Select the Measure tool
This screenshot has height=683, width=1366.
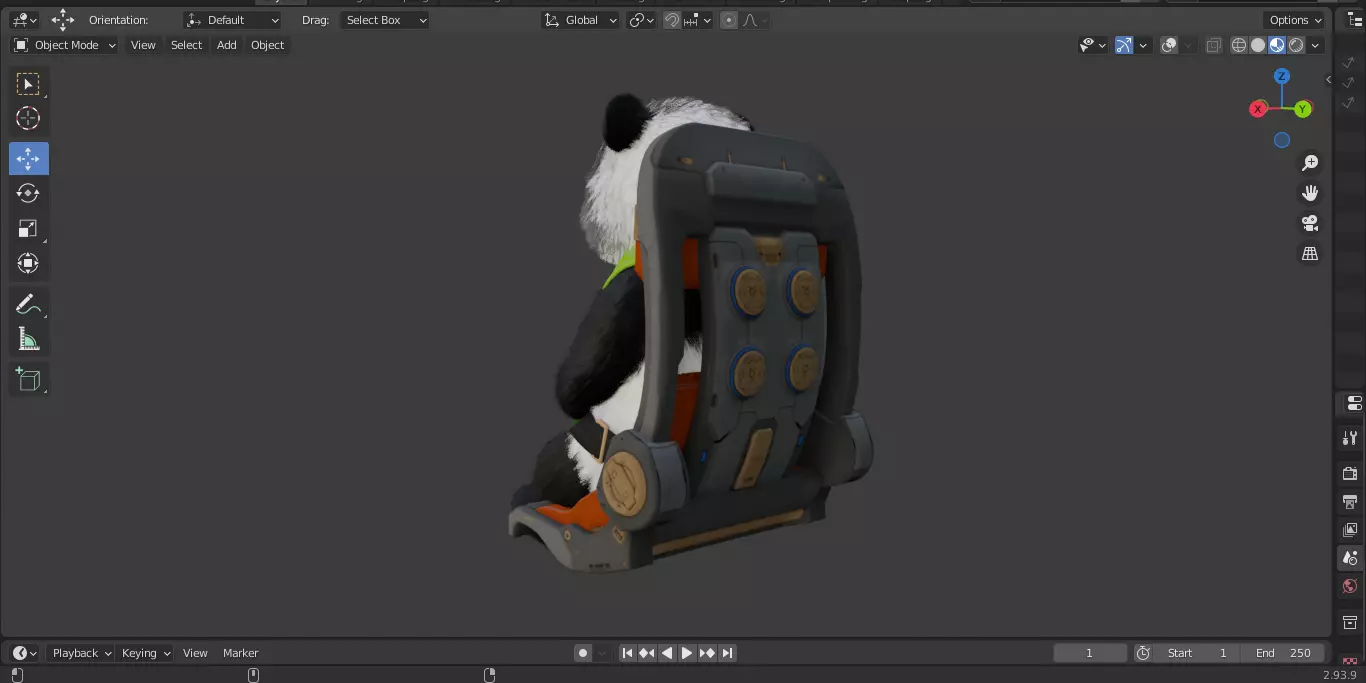tap(28, 339)
